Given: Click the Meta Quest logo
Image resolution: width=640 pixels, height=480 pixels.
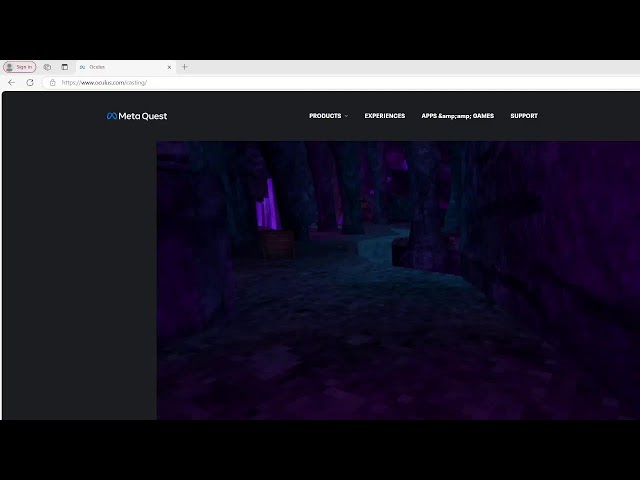Looking at the screenshot, I should coord(137,116).
